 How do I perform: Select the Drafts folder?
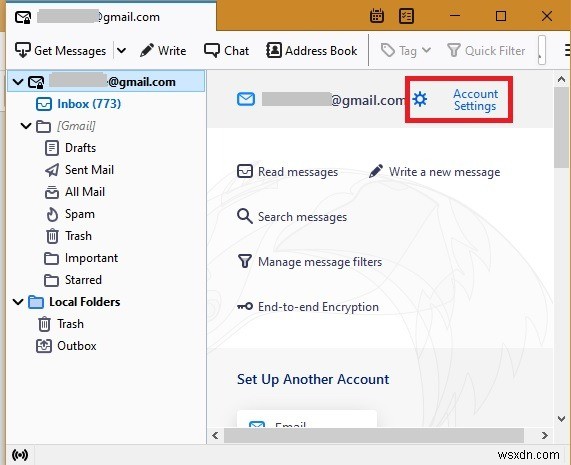(80, 148)
